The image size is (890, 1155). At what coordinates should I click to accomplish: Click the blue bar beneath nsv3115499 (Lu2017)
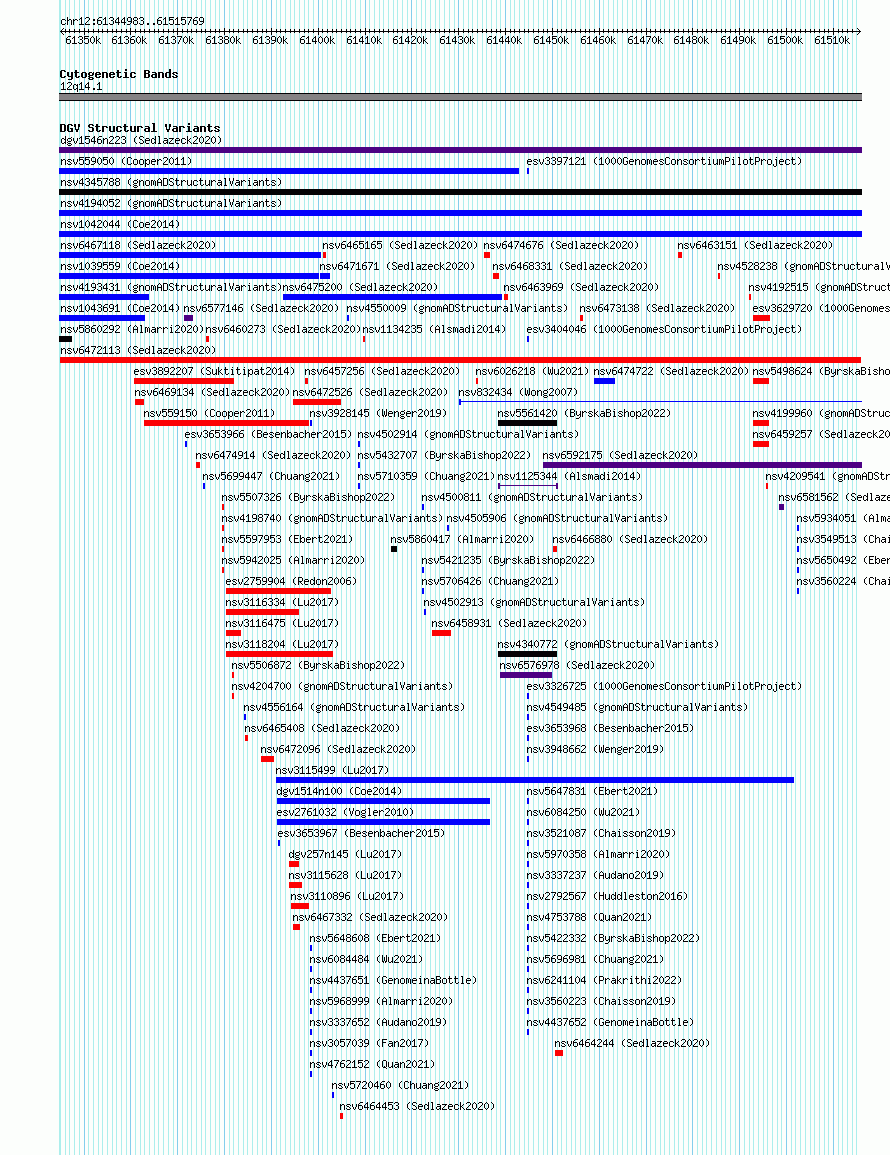(535, 780)
